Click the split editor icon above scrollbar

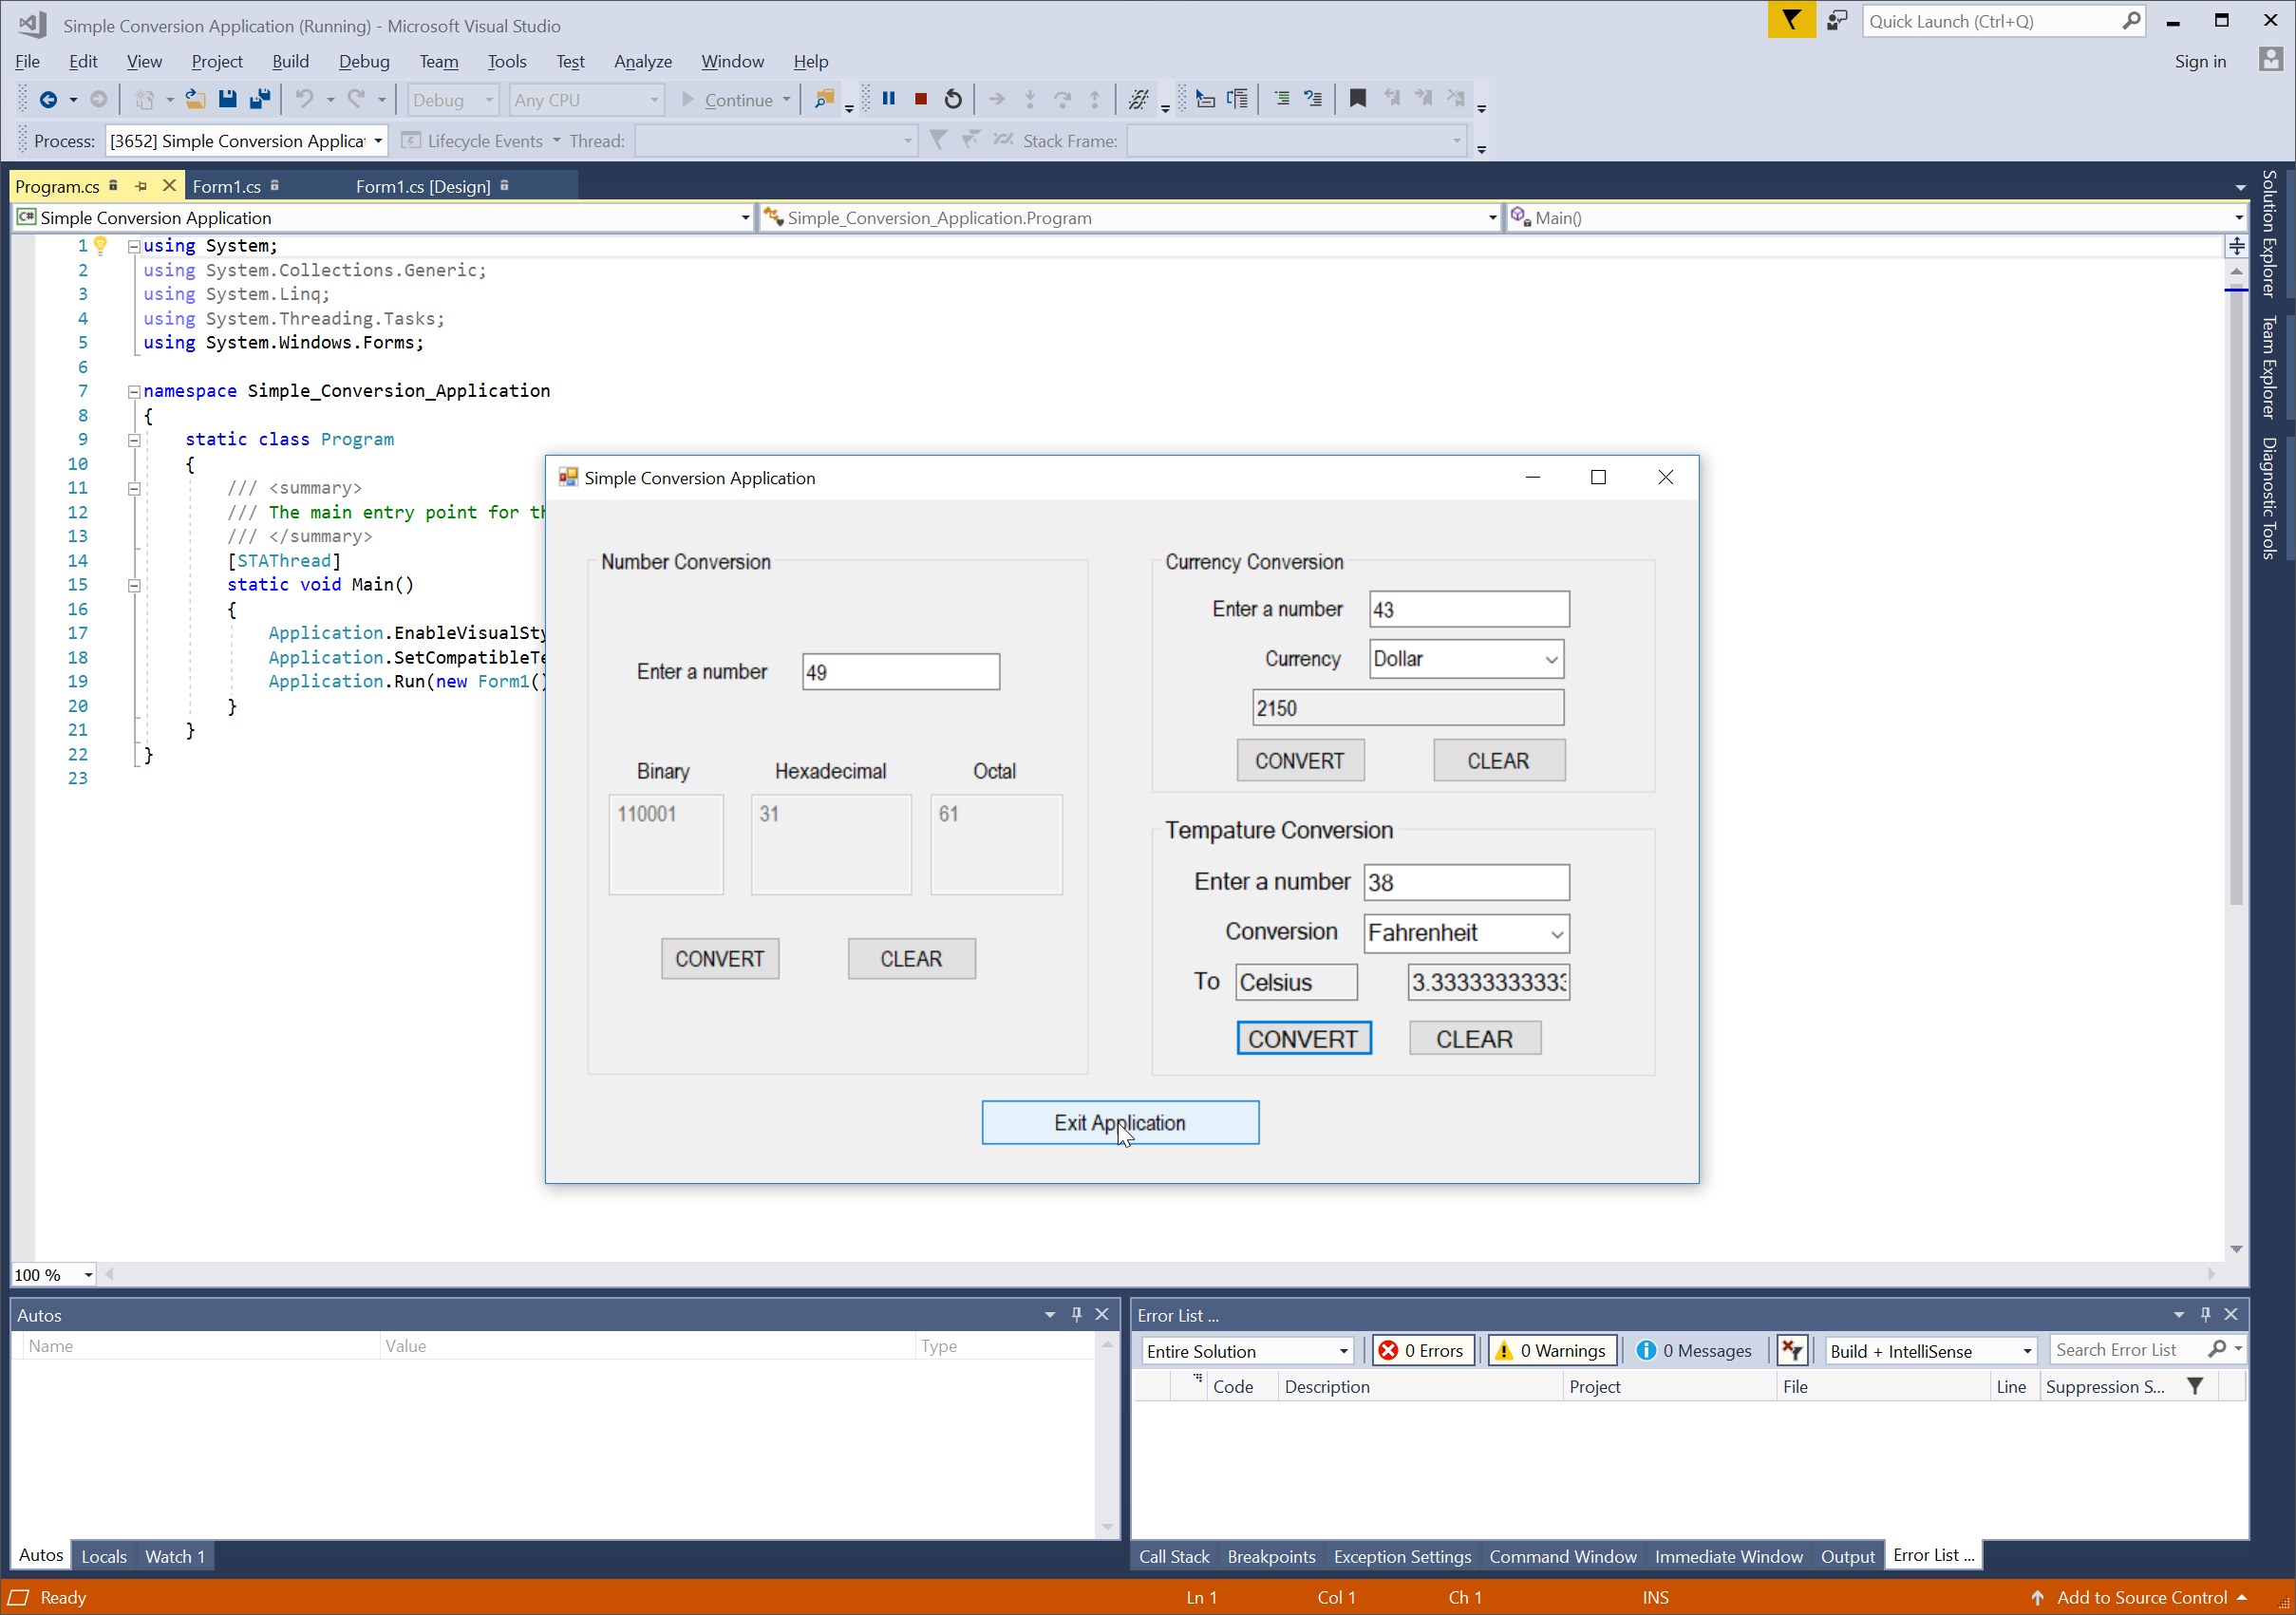(x=2237, y=245)
